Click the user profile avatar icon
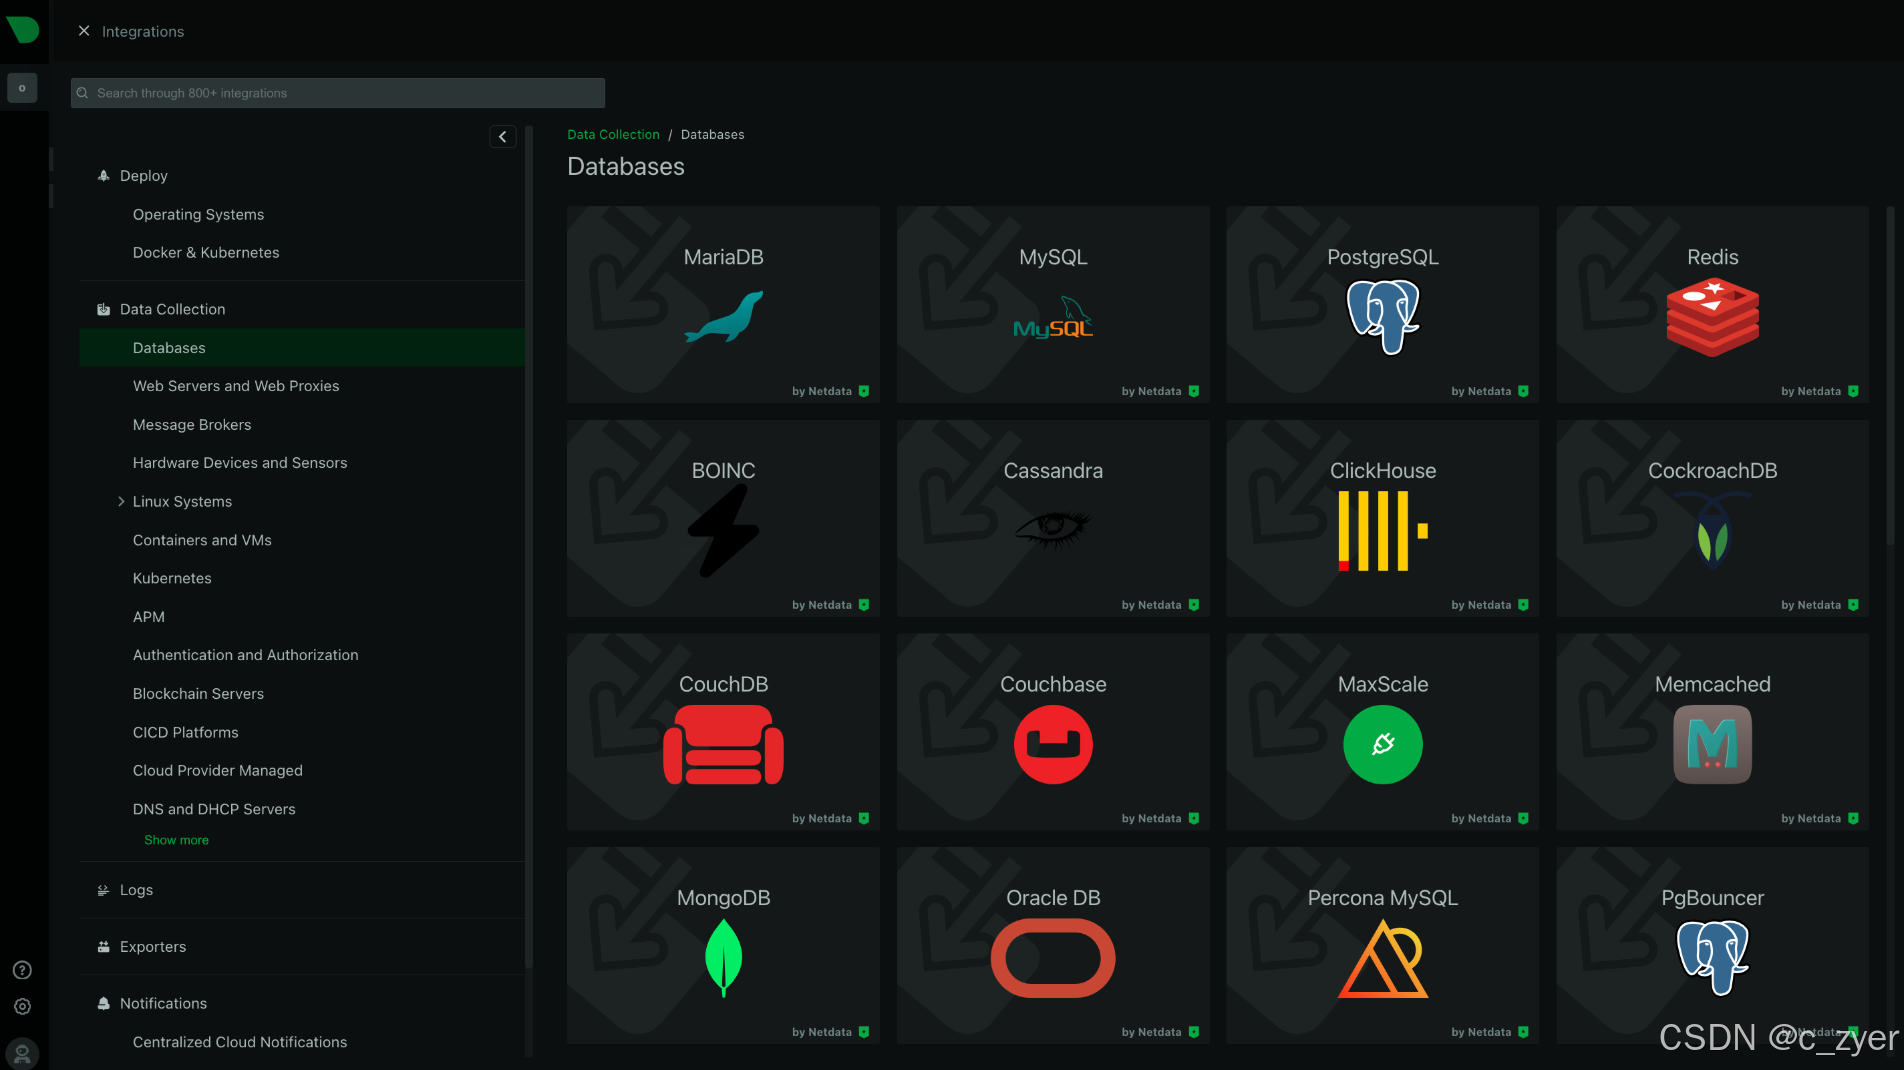This screenshot has width=1904, height=1070. tap(22, 1054)
